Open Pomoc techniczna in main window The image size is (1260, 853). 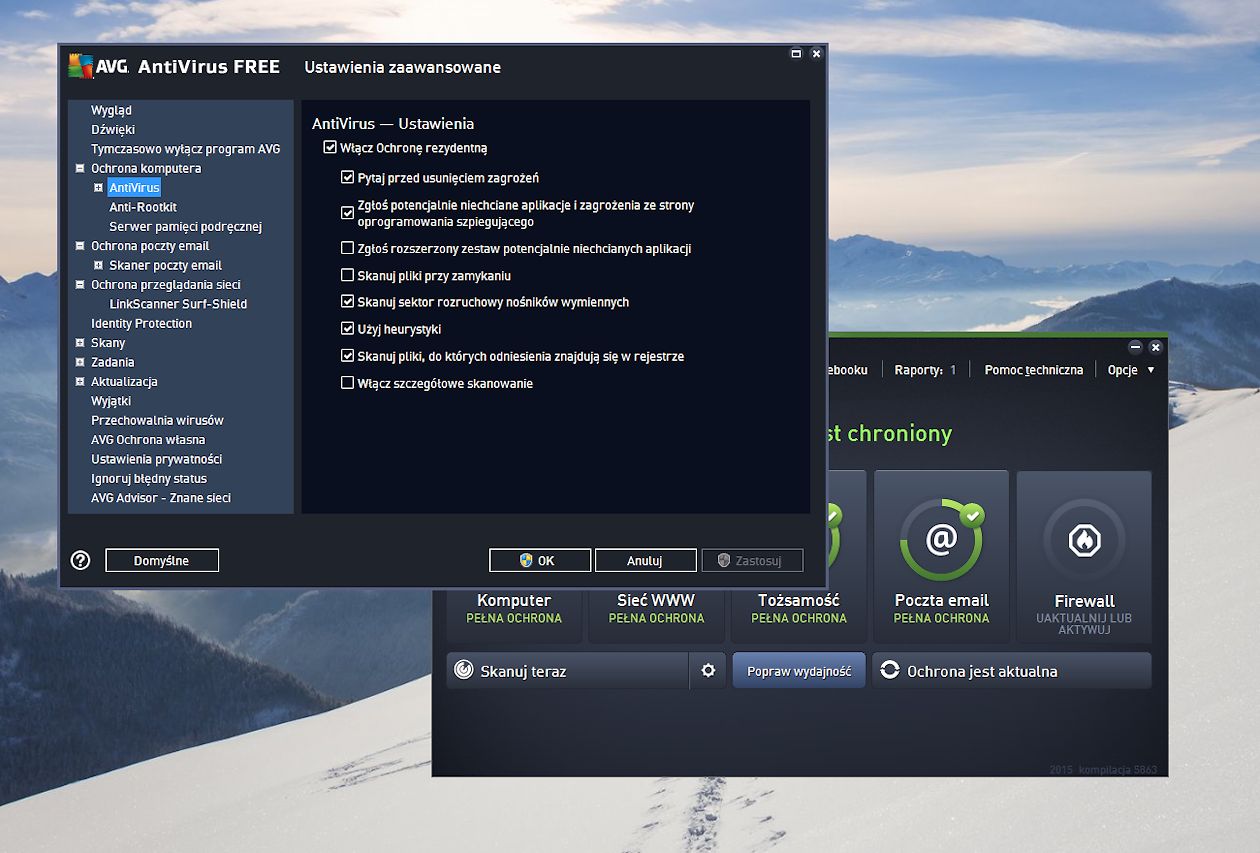point(1034,370)
